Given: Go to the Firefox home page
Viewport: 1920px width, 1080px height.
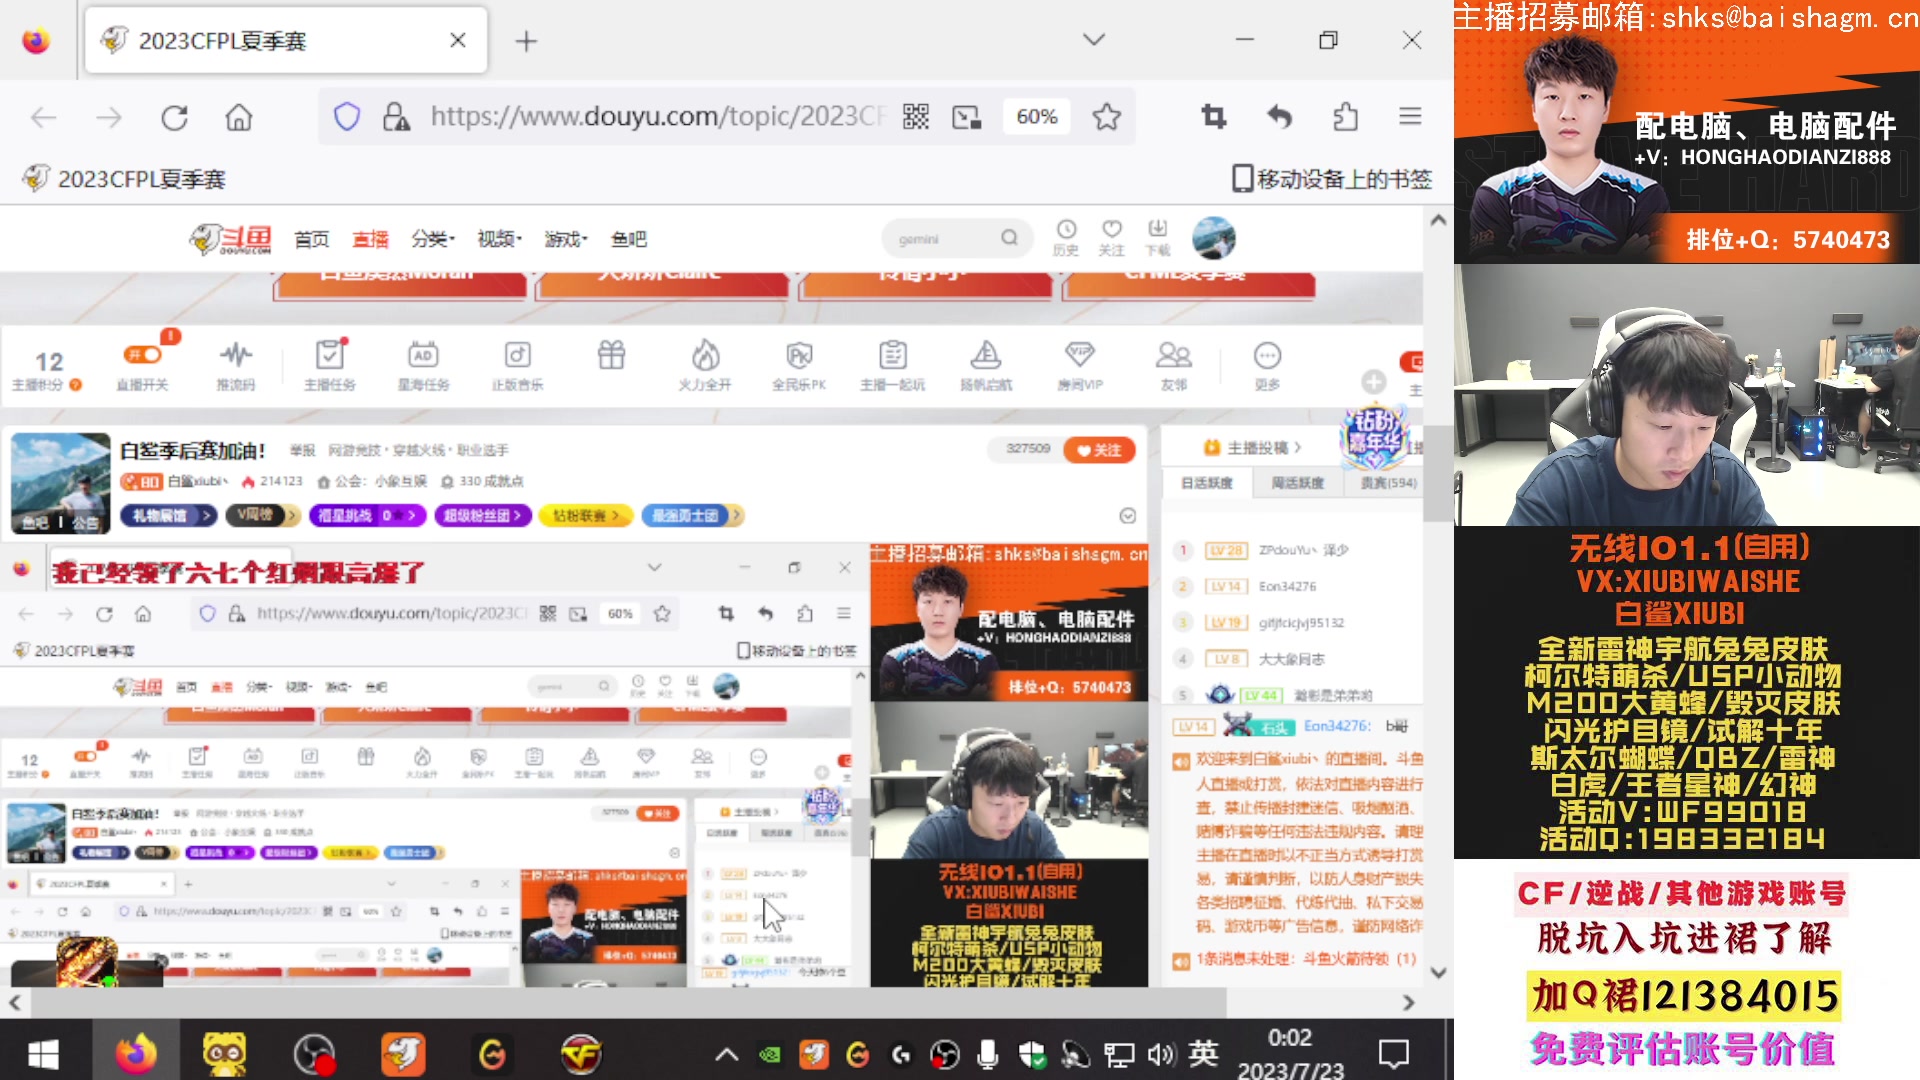Looking at the screenshot, I should (x=239, y=118).
